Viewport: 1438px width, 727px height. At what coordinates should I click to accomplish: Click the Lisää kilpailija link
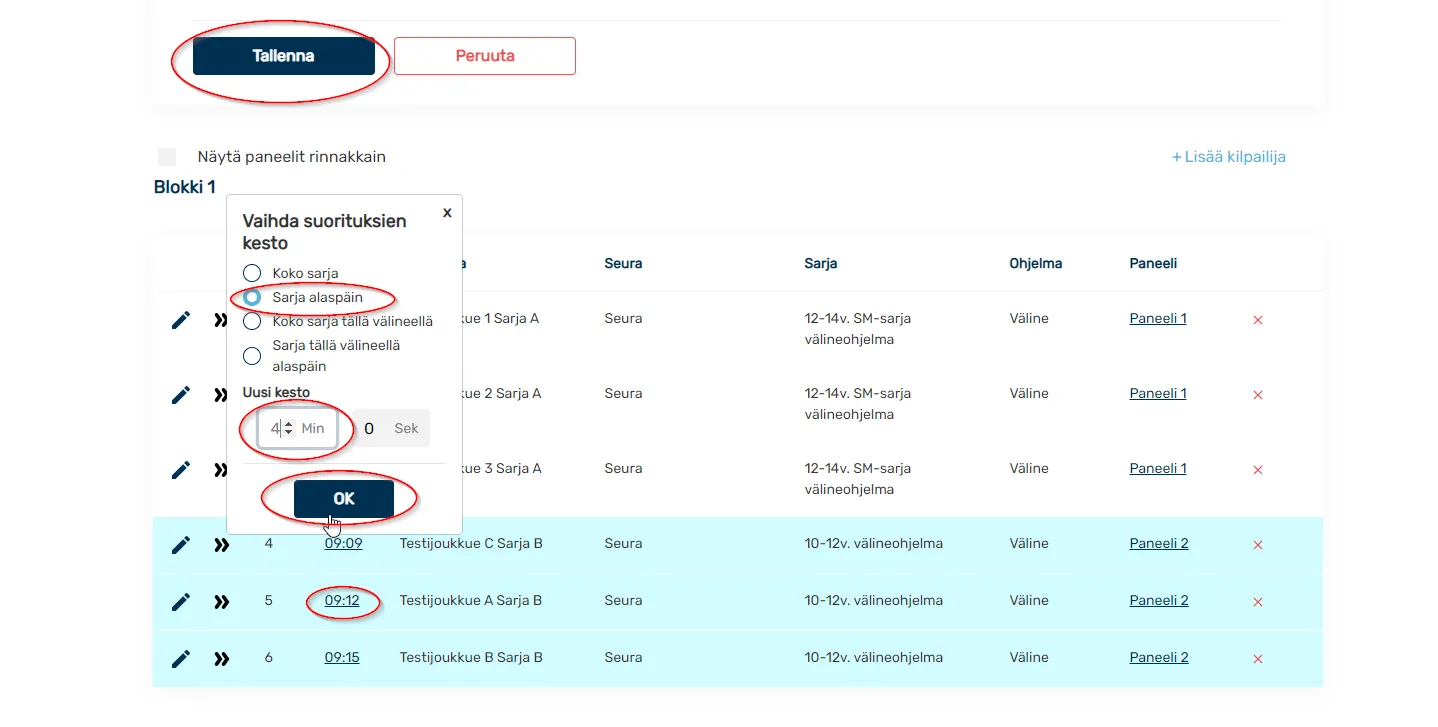pyautogui.click(x=1229, y=157)
